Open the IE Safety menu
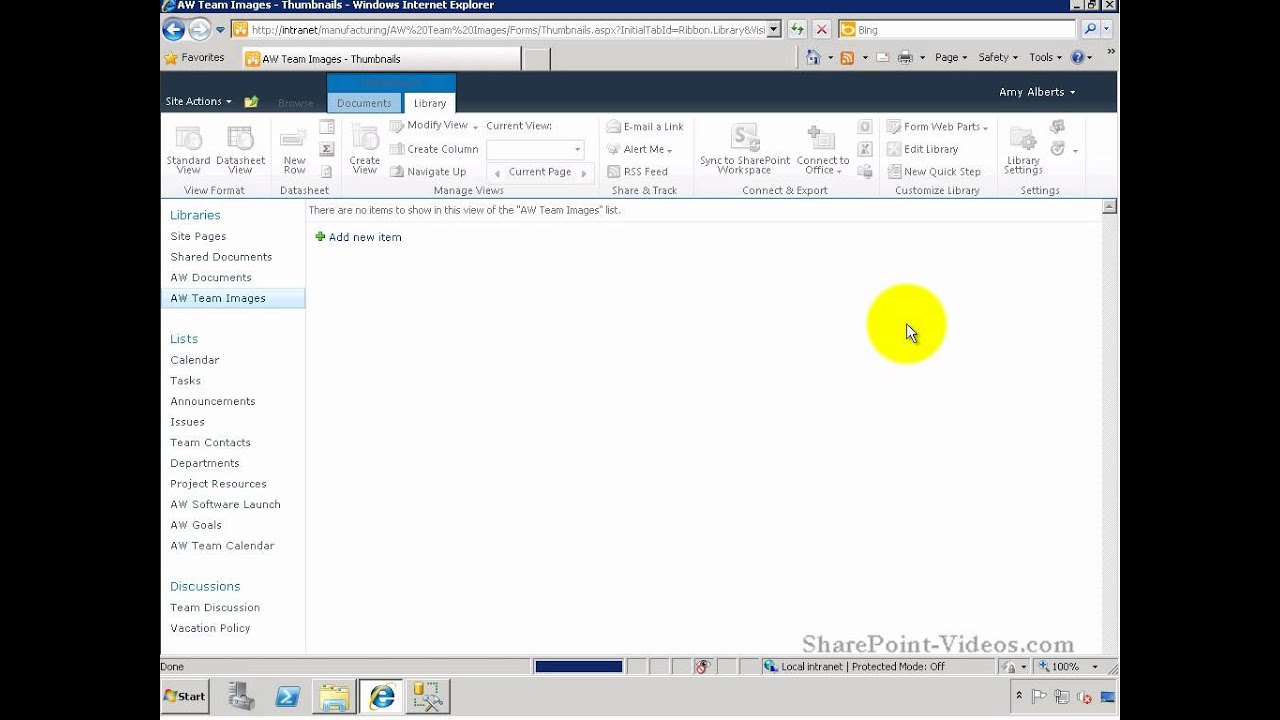Screen dimensions: 1280x720 [x=998, y=57]
